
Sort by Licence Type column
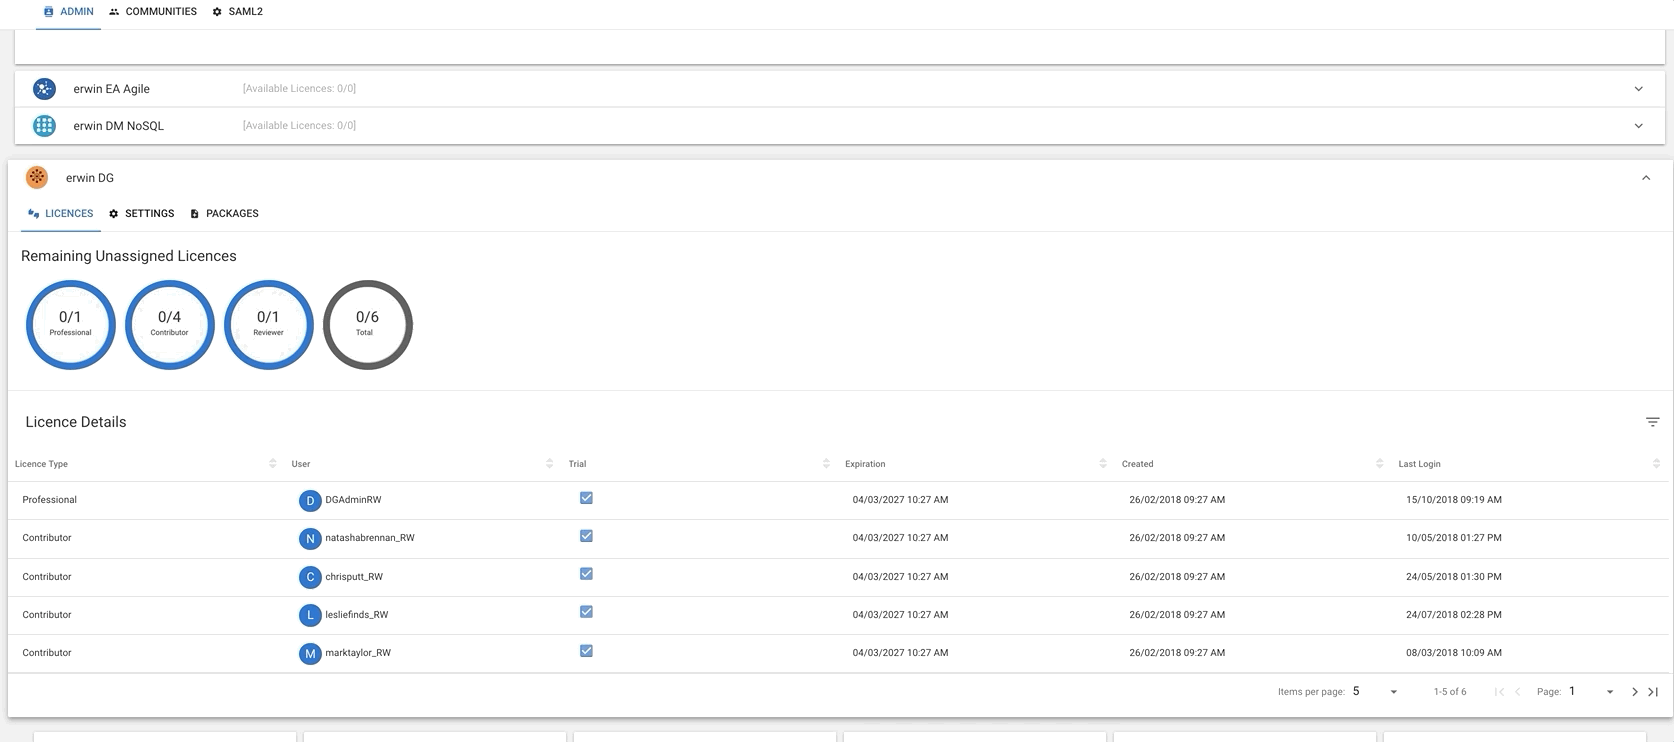click(273, 463)
